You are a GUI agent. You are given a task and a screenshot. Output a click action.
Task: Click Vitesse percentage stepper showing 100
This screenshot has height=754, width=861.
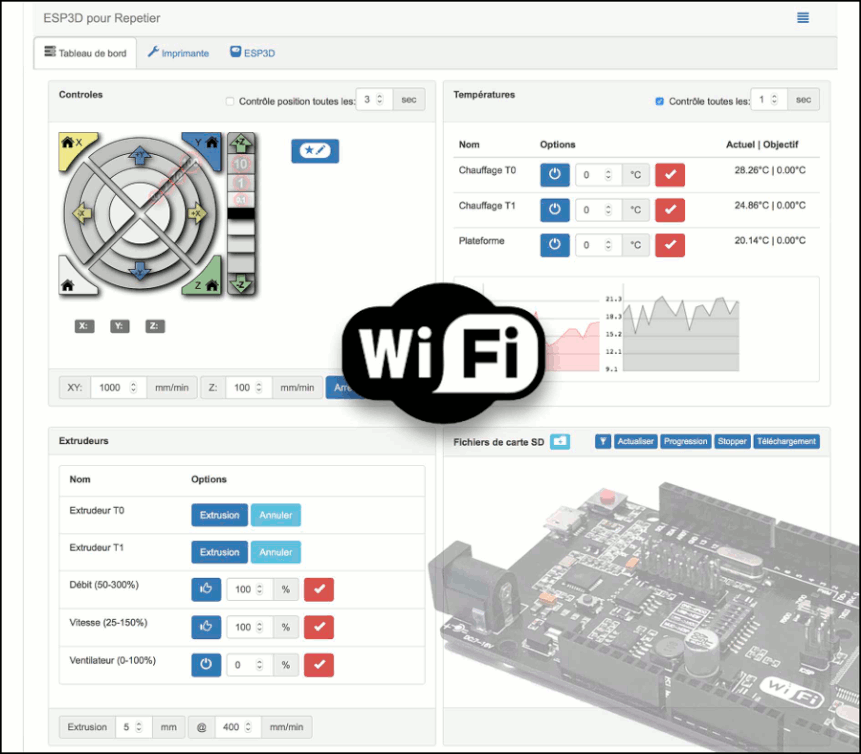pyautogui.click(x=250, y=627)
